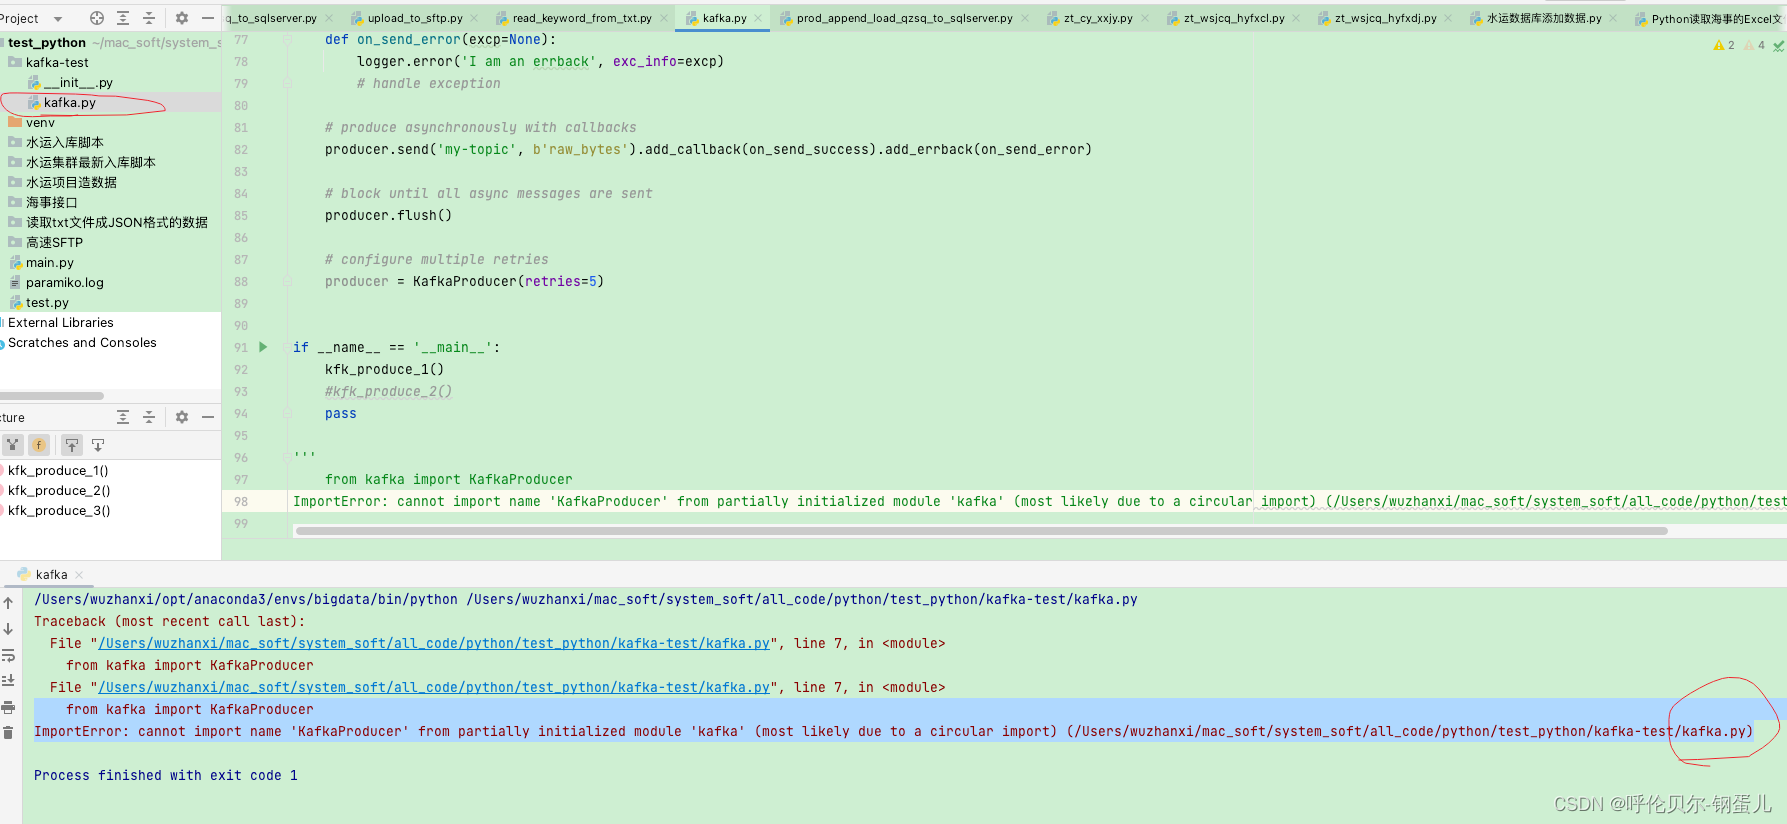Switch to zt_wsjcq_hyfxdj.py tab
Viewport: 1787px width, 824px height.
1385,18
